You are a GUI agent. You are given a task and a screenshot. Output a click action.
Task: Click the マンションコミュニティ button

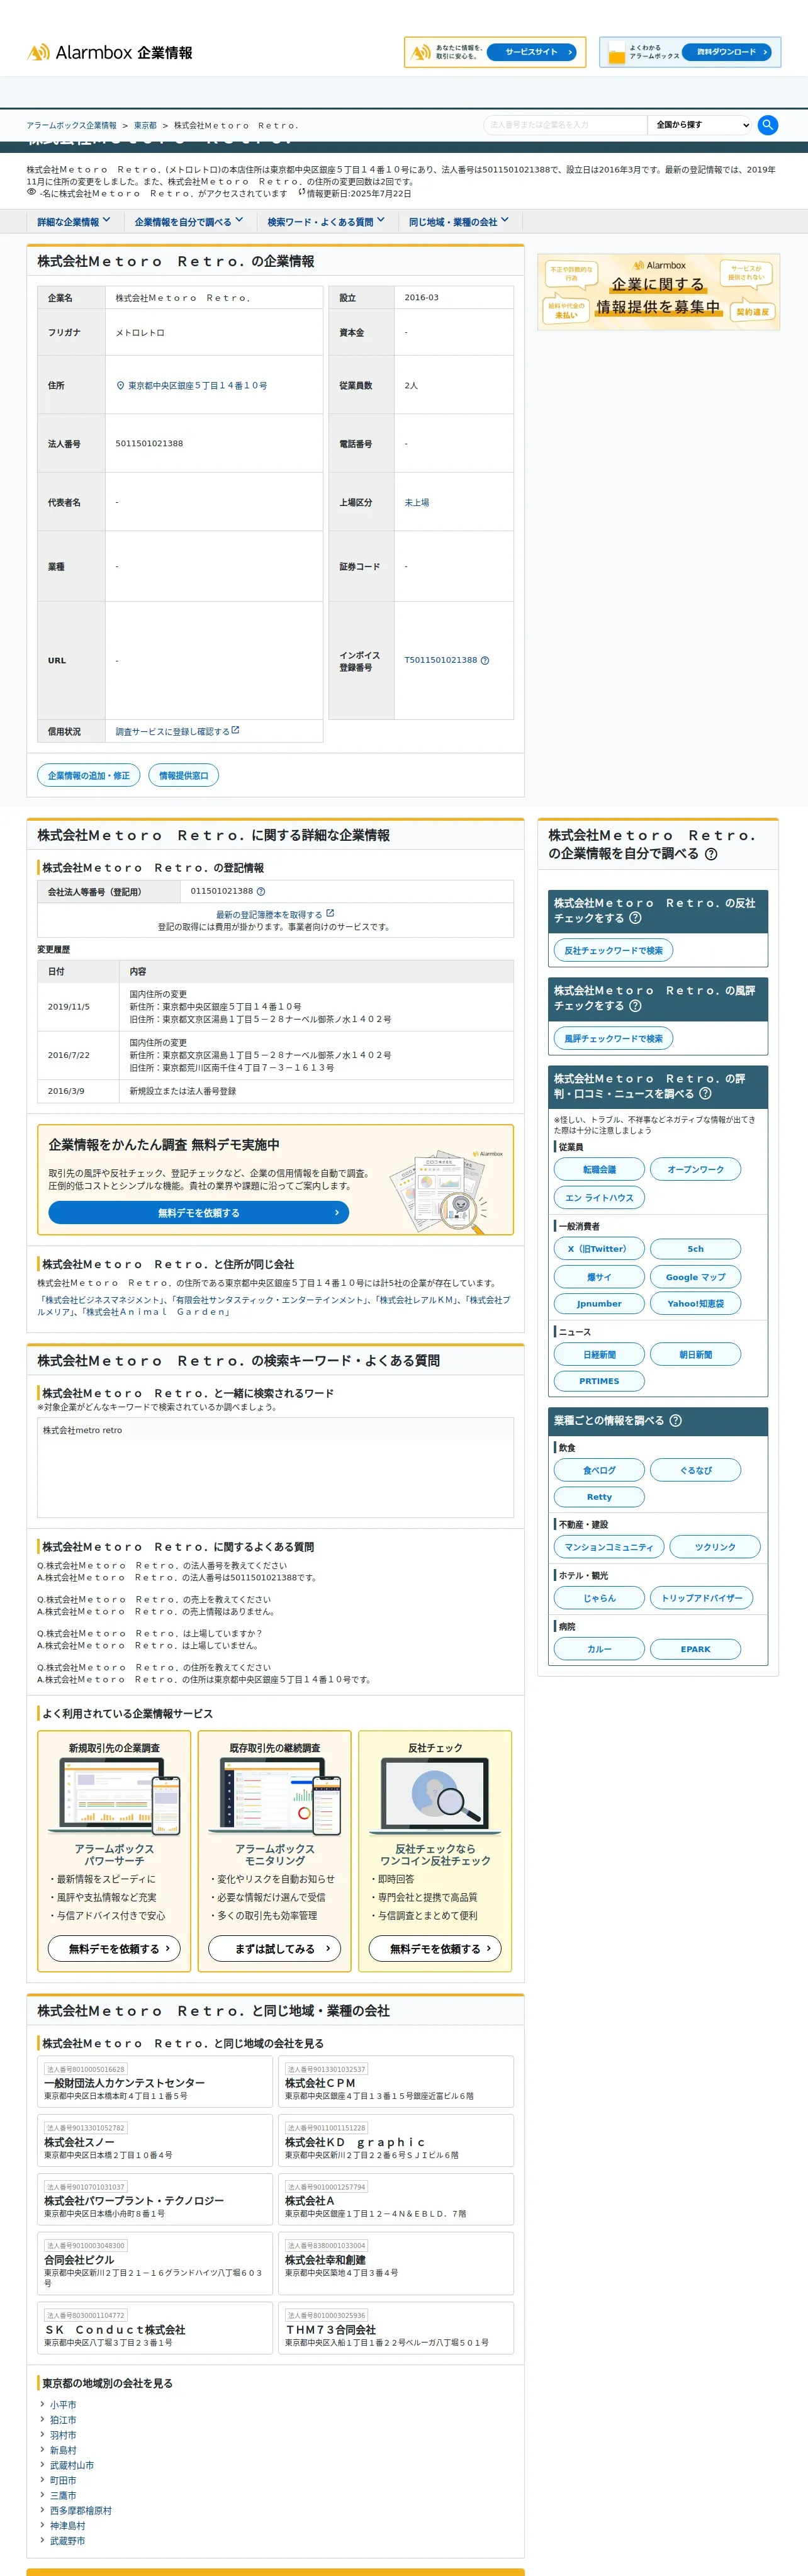608,1548
